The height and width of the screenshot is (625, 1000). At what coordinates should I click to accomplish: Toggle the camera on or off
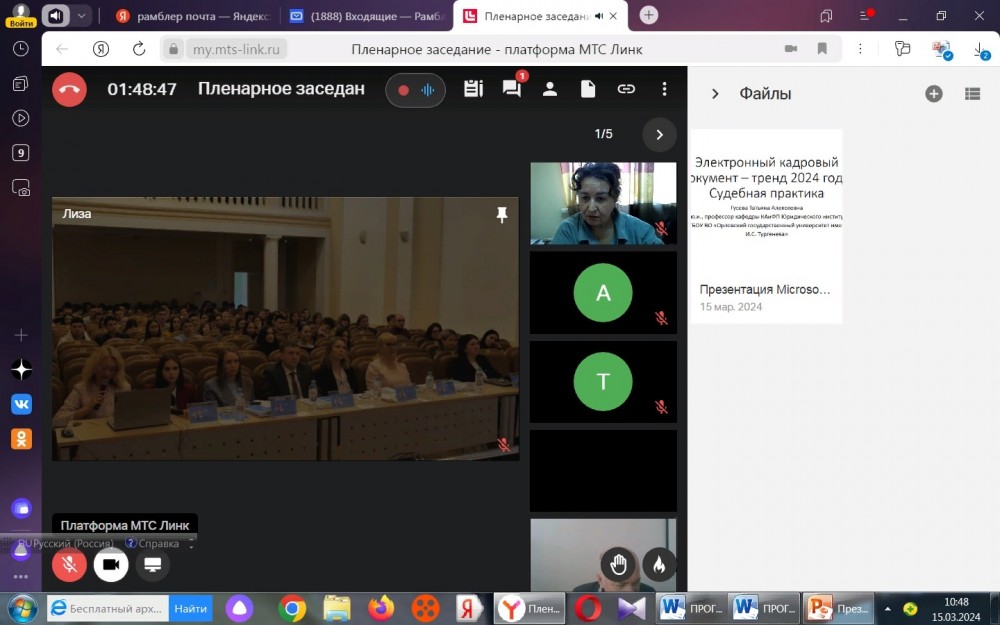coord(111,564)
